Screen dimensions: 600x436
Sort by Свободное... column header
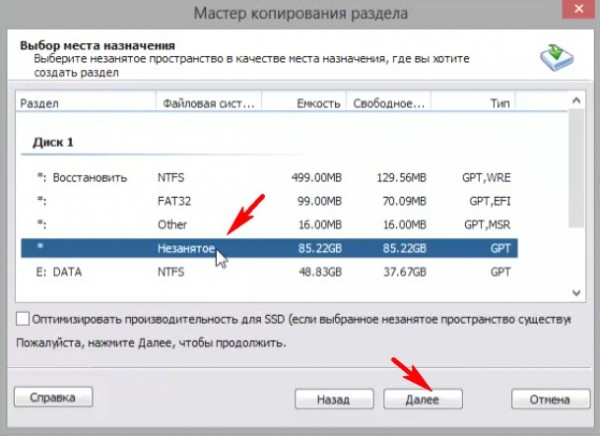[x=388, y=103]
